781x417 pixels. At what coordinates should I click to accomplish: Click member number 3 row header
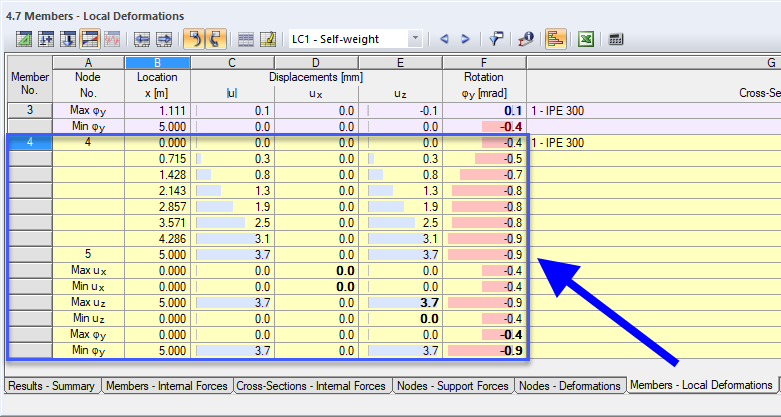click(30, 111)
